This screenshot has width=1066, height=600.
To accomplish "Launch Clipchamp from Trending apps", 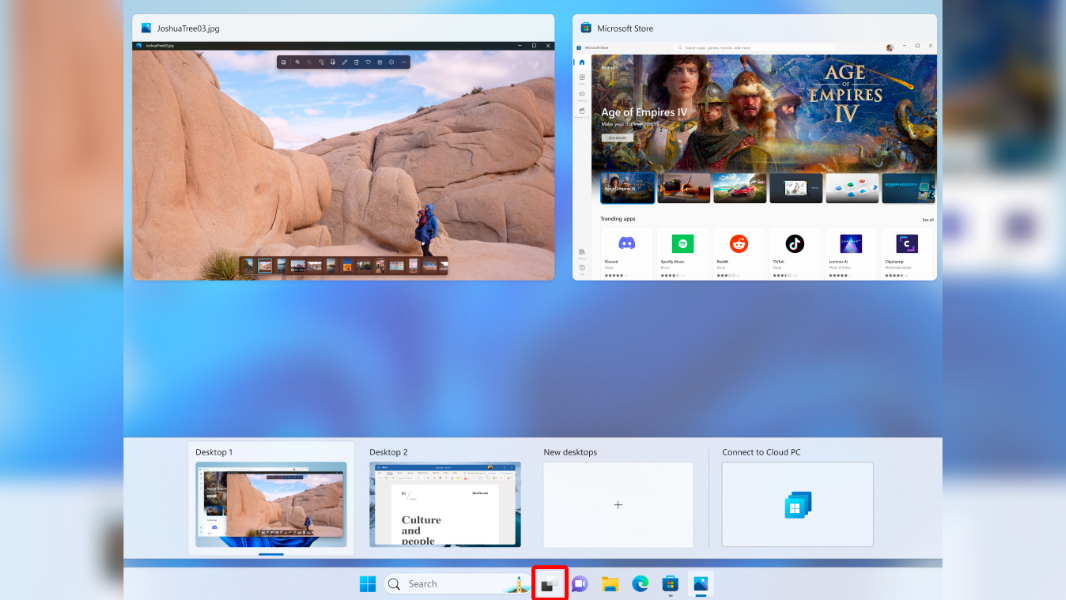I will click(x=906, y=245).
